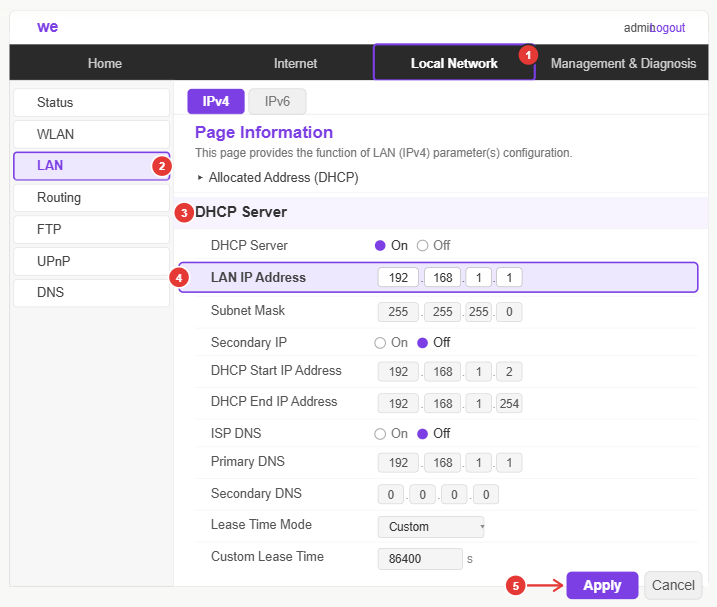Screen dimensions: 717x607
Task: Open the WE logo home link
Action: (48, 27)
